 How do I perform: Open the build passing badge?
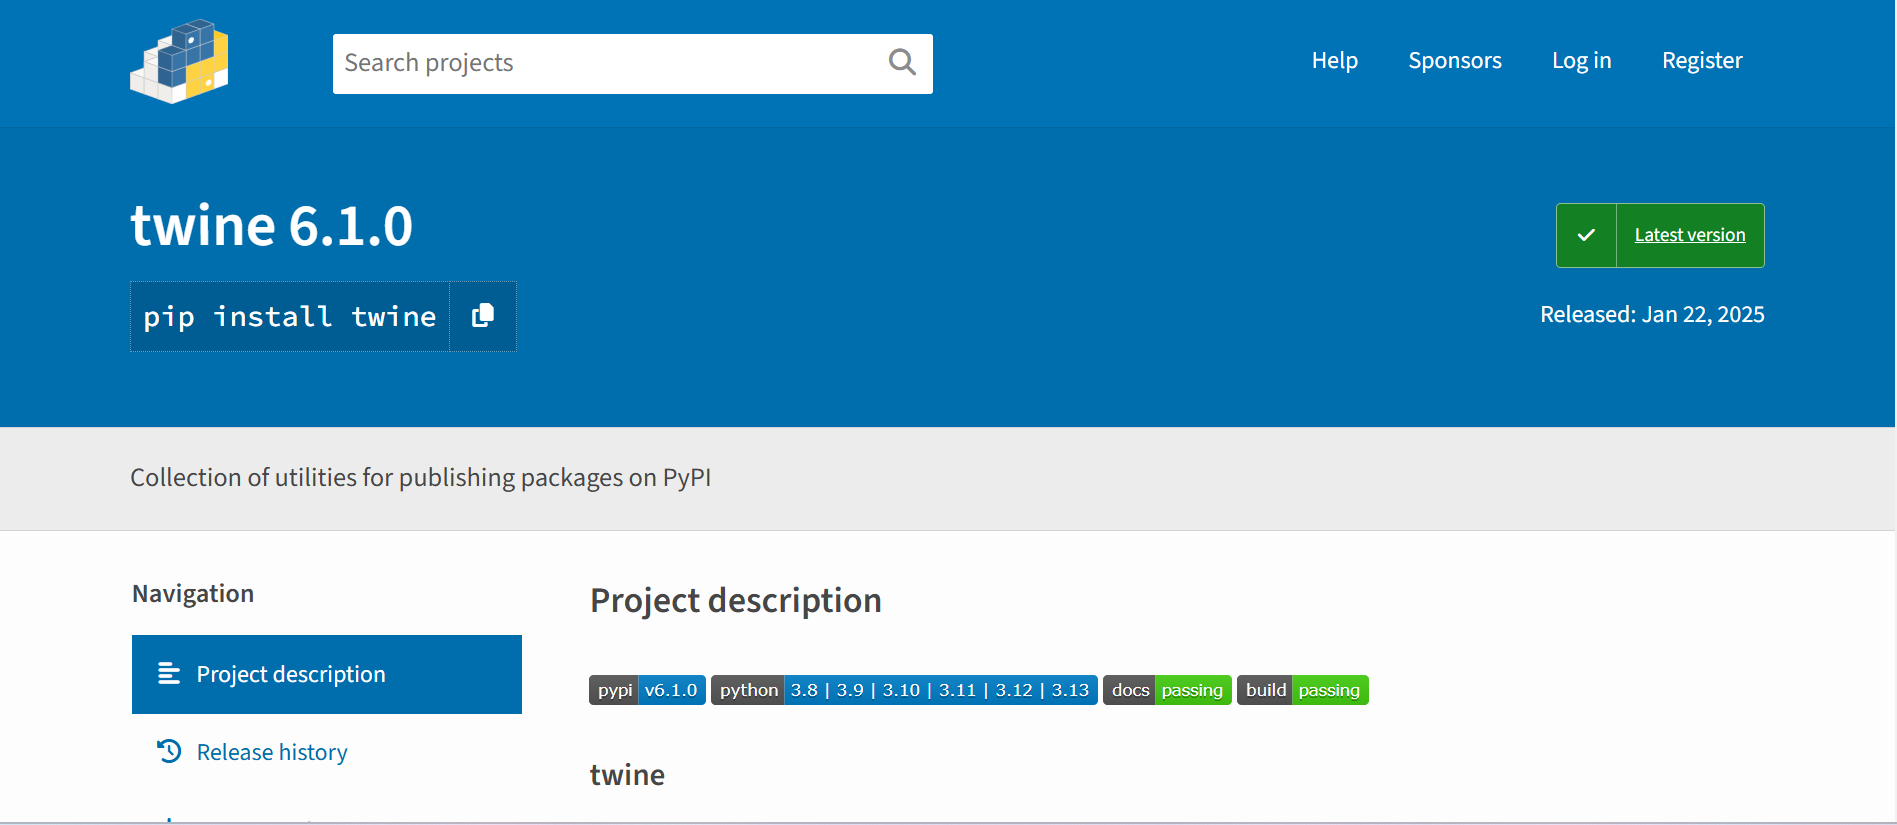[1302, 690]
